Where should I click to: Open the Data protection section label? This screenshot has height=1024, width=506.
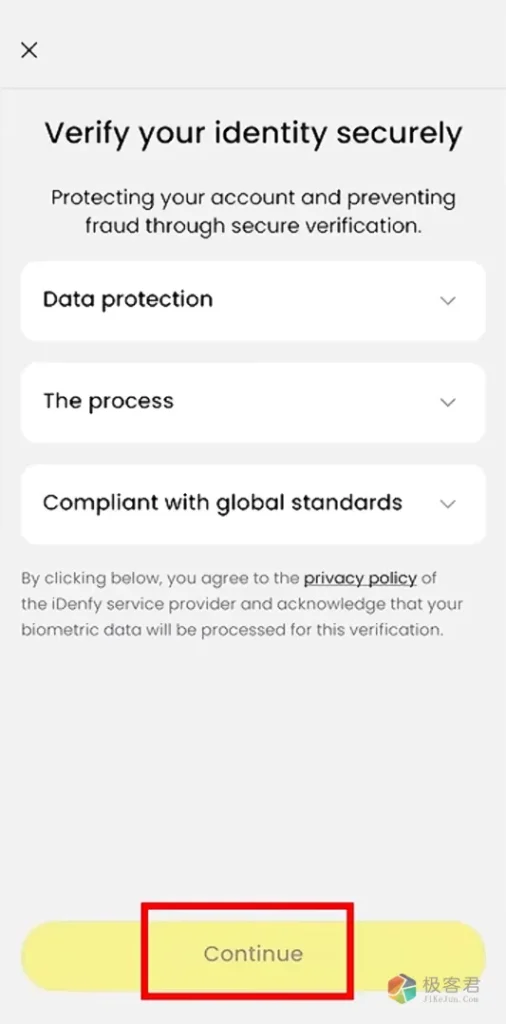128,299
